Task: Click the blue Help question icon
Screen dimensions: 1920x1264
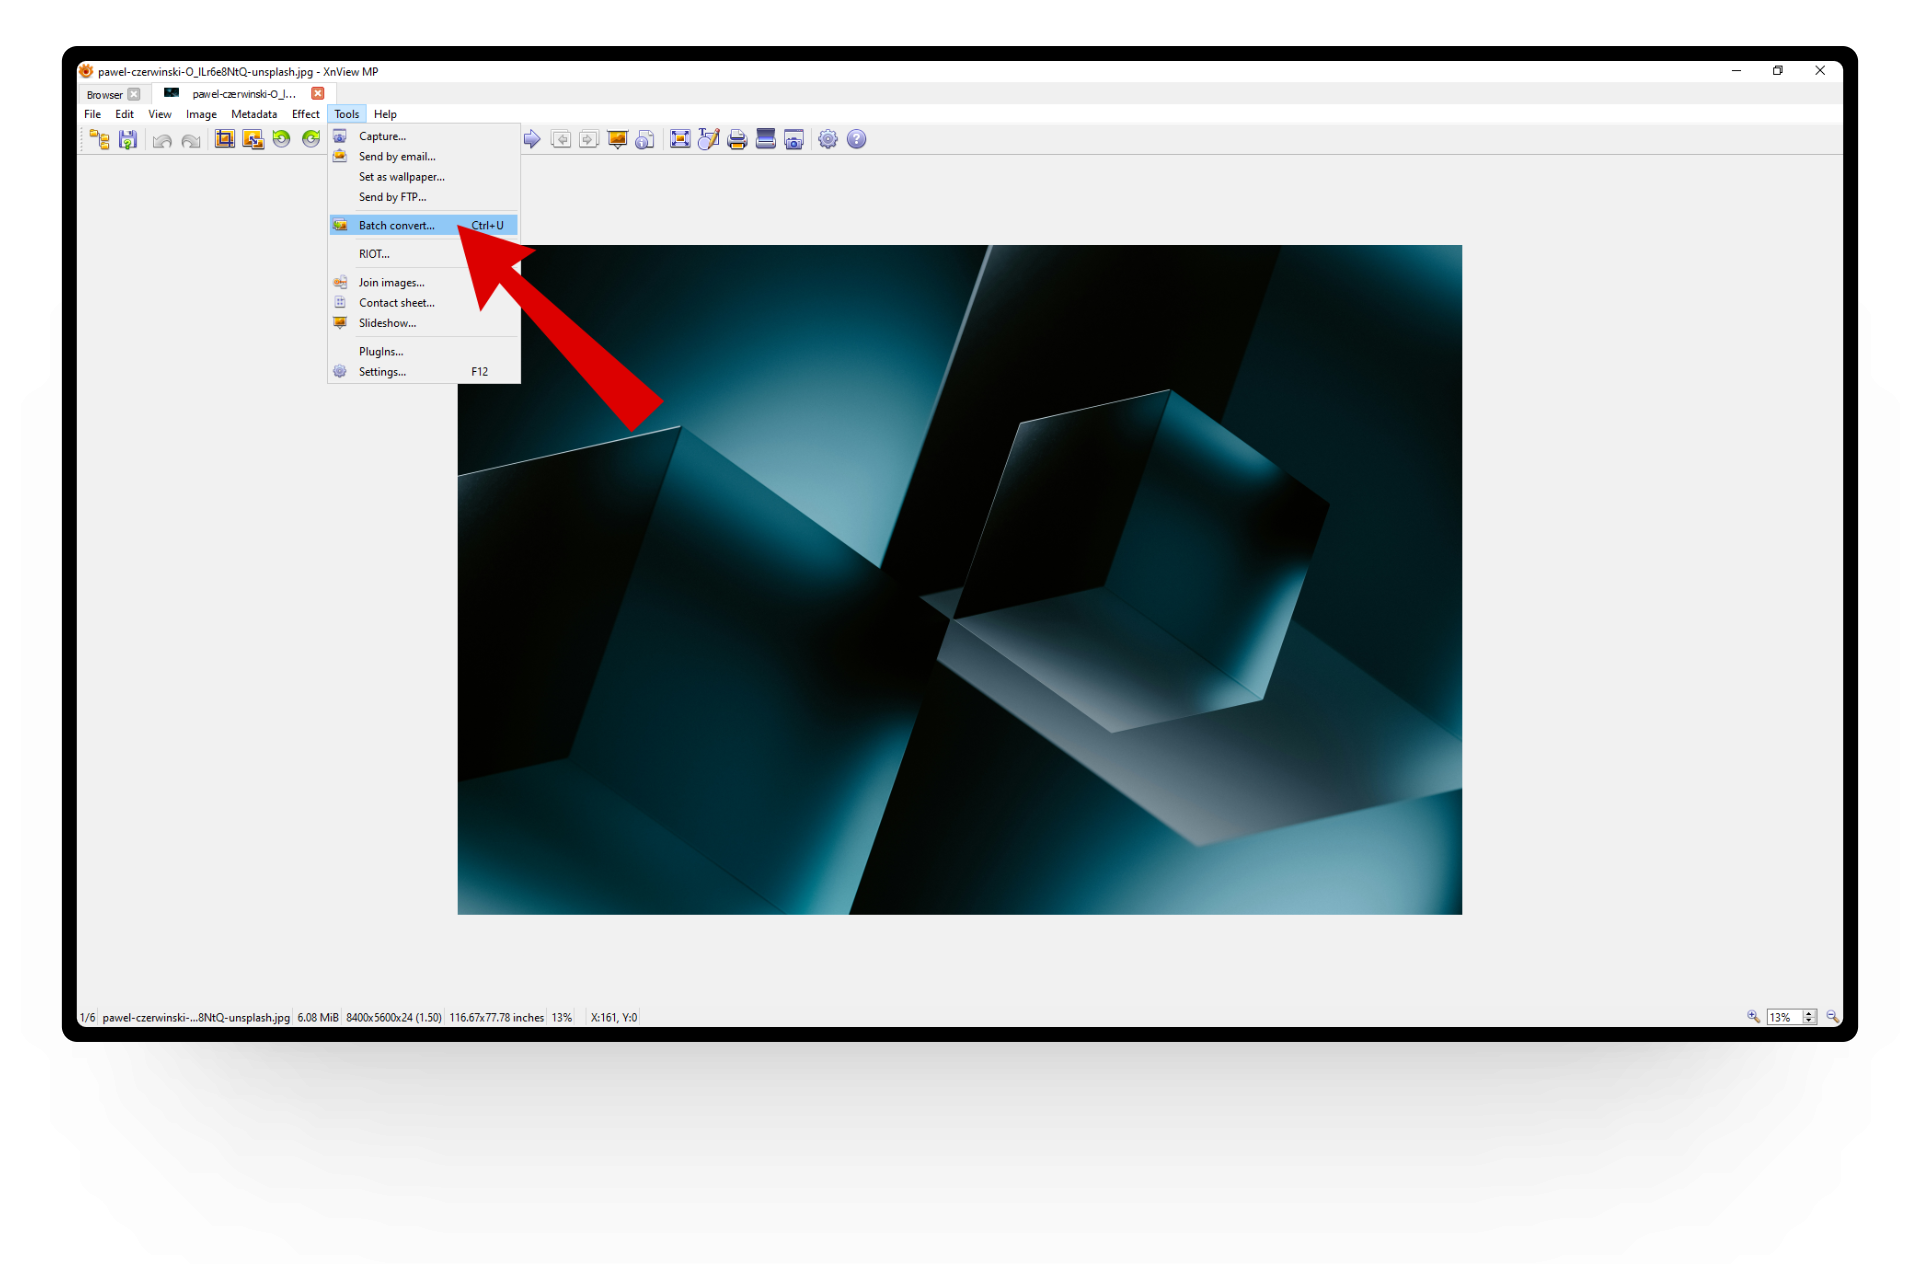Action: click(857, 140)
